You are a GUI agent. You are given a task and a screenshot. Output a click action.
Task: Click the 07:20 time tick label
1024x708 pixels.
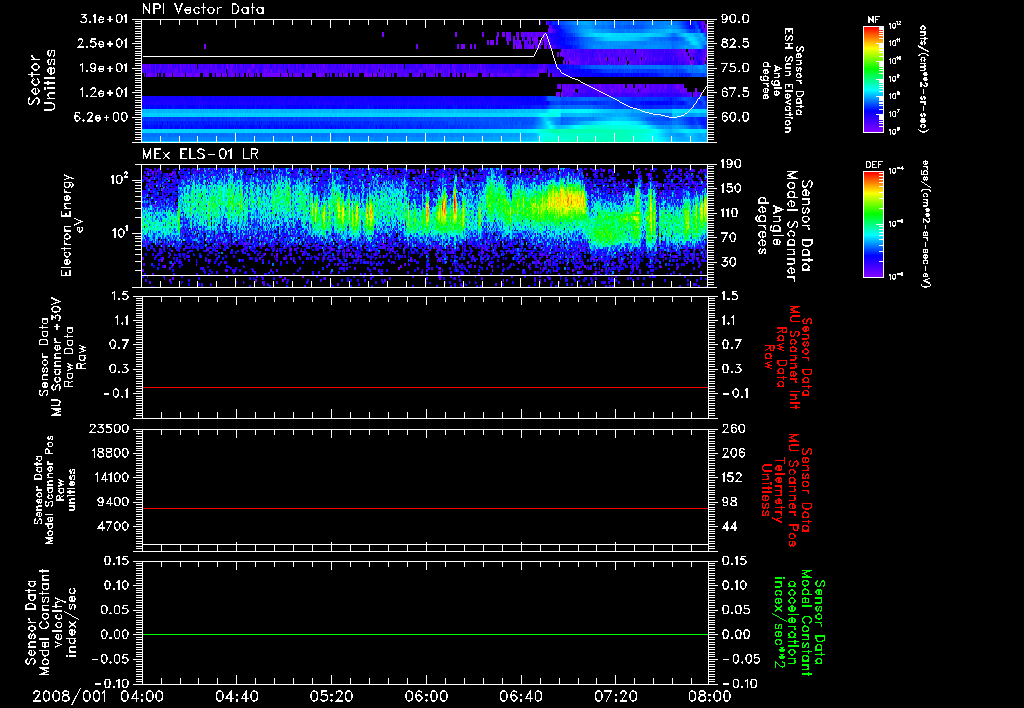coord(616,696)
